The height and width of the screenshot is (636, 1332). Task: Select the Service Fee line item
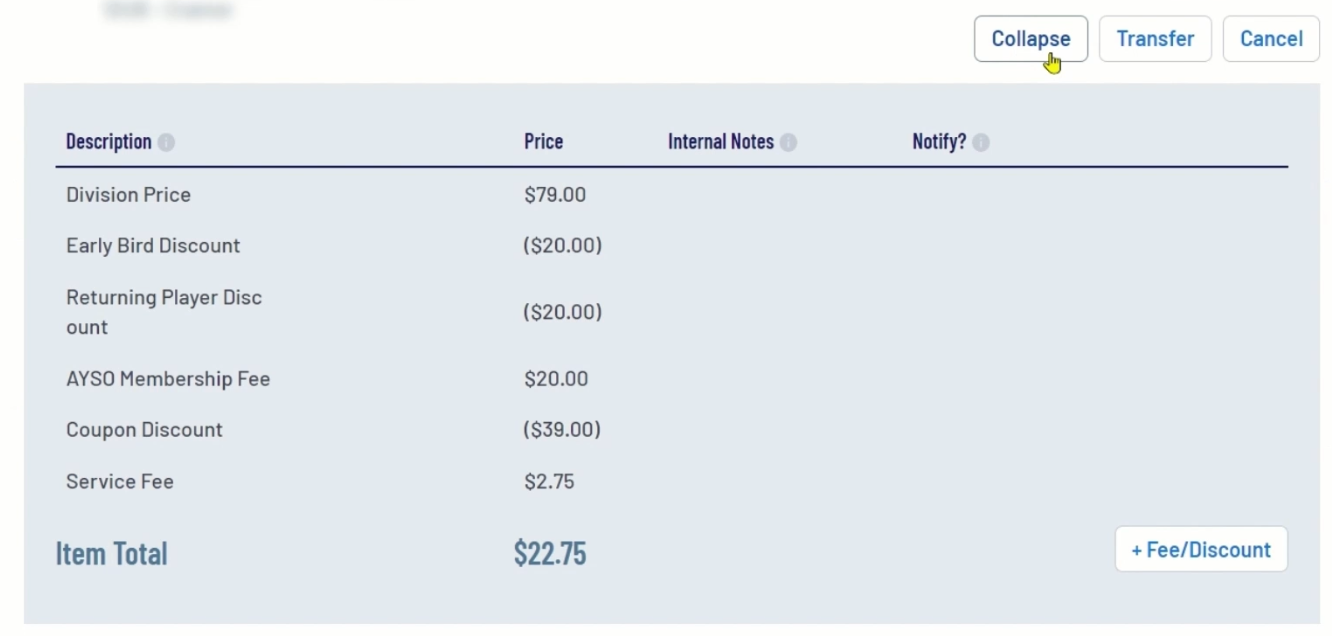[120, 482]
